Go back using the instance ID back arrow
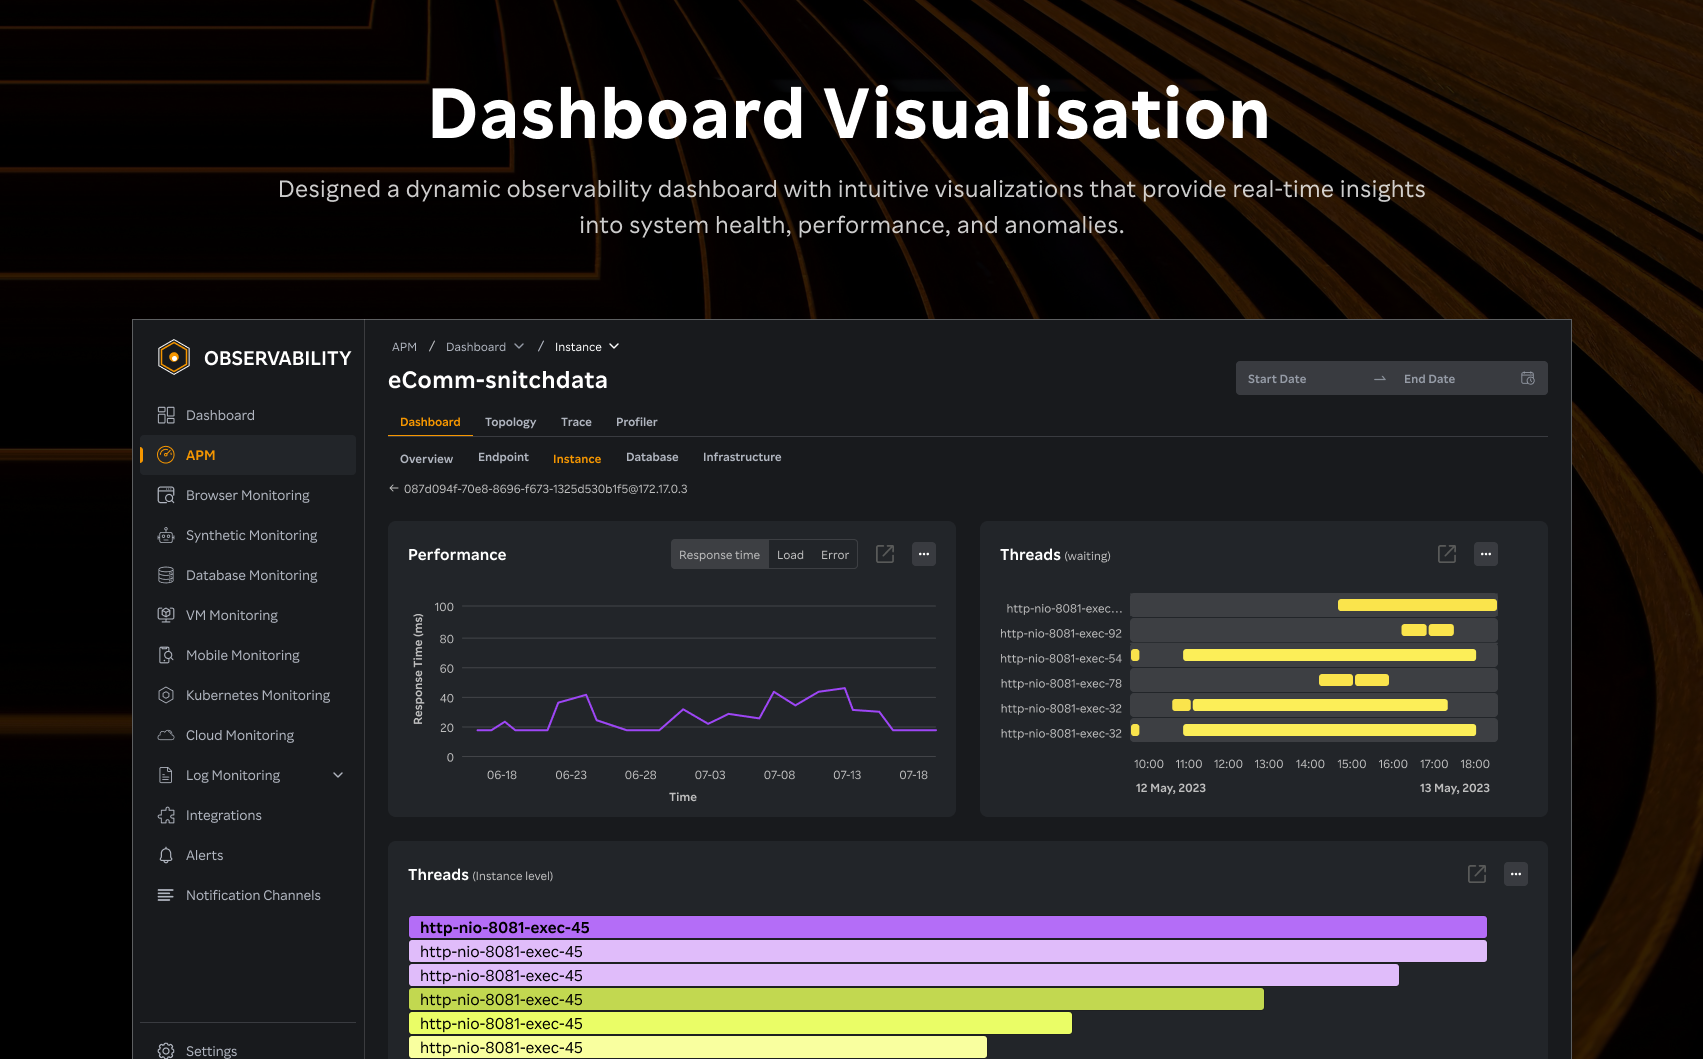The image size is (1703, 1059). pos(392,488)
